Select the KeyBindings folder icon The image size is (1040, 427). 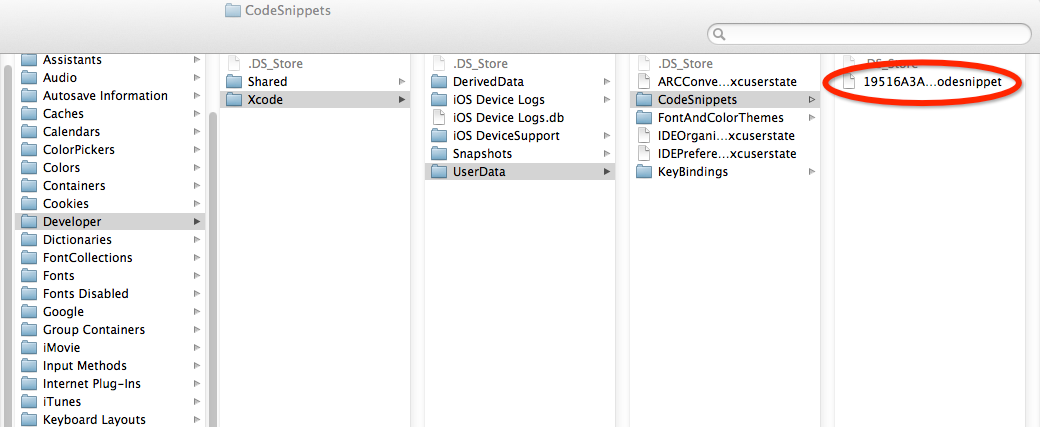[644, 172]
